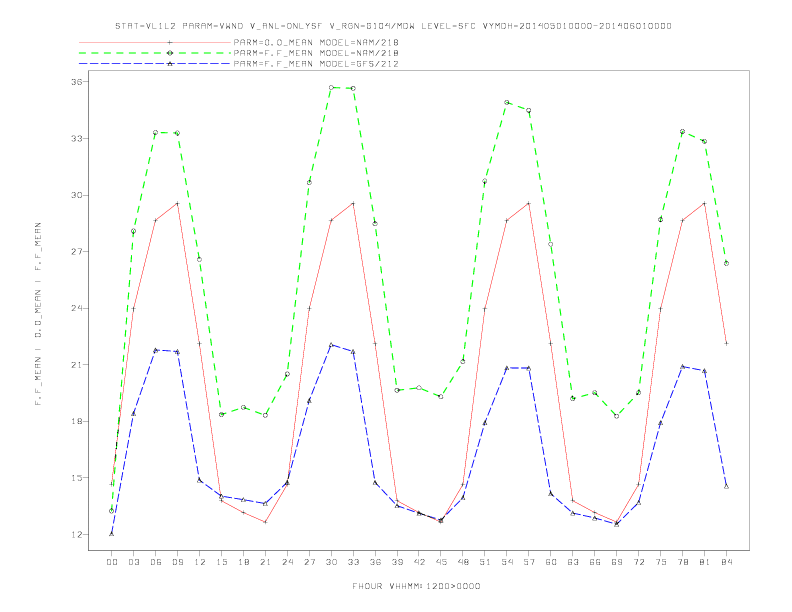Click x-axis forecast hour label 72
This screenshot has width=792, height=612.
tap(639, 562)
